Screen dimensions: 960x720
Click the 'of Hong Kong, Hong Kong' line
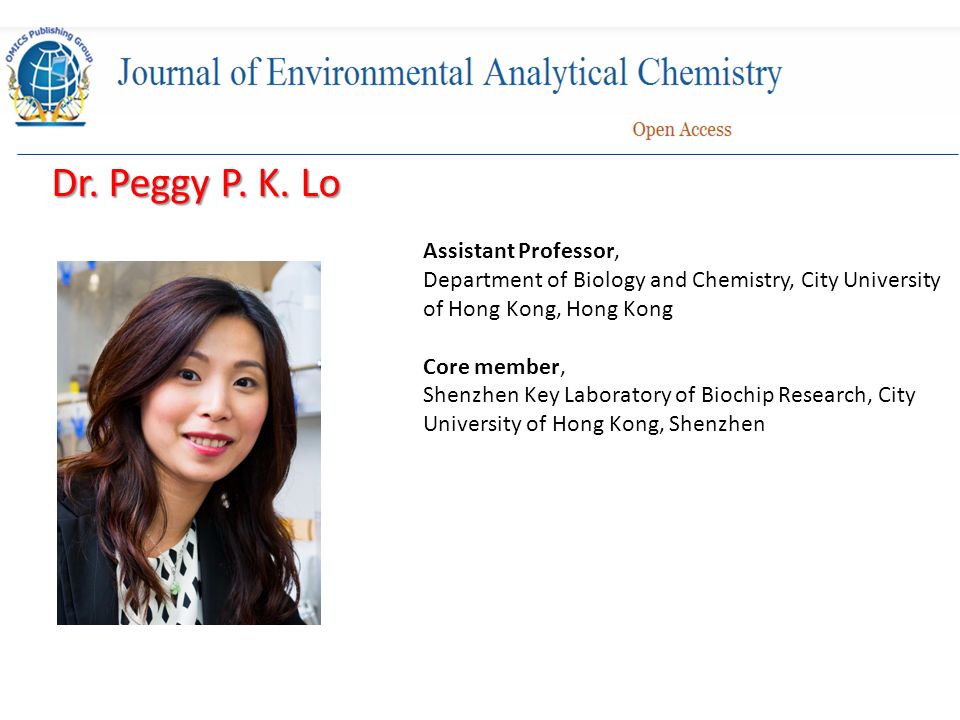point(548,309)
